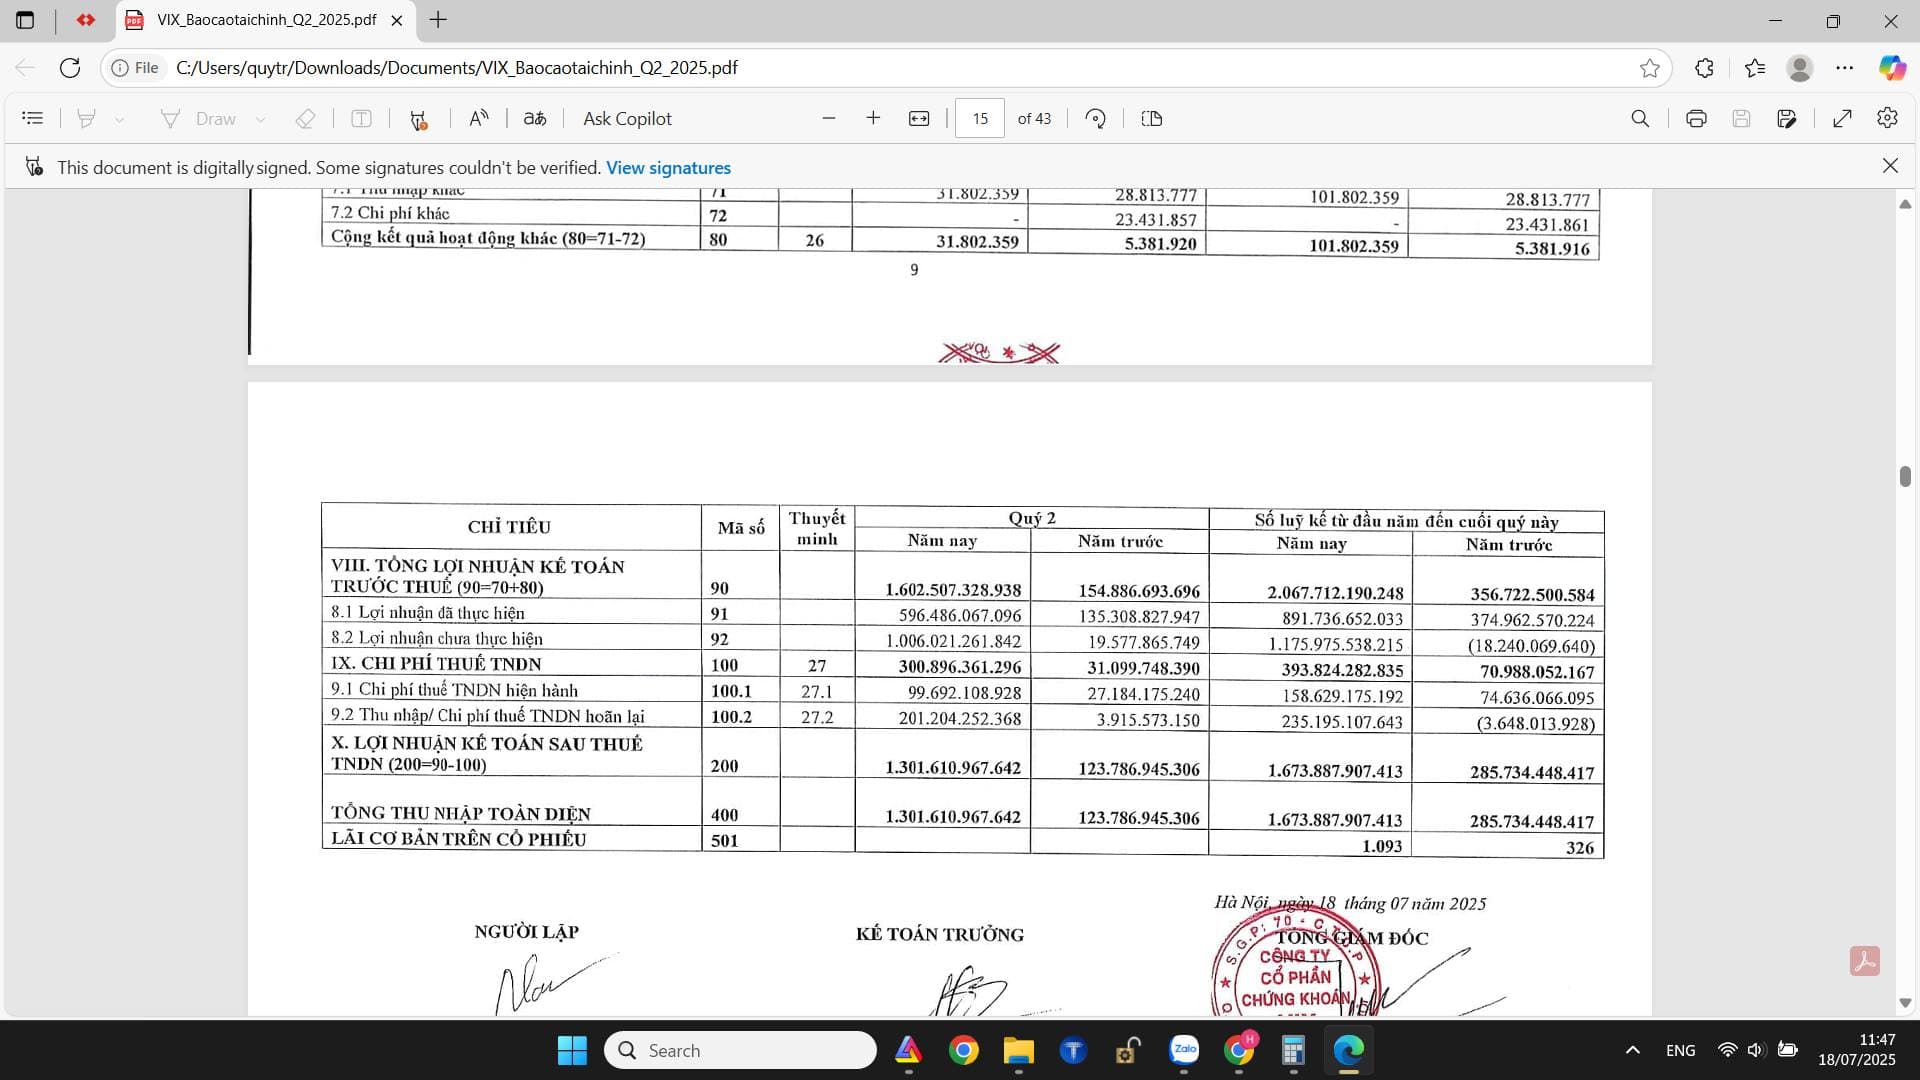
Task: Show hidden system tray icons
Action: click(x=1632, y=1050)
